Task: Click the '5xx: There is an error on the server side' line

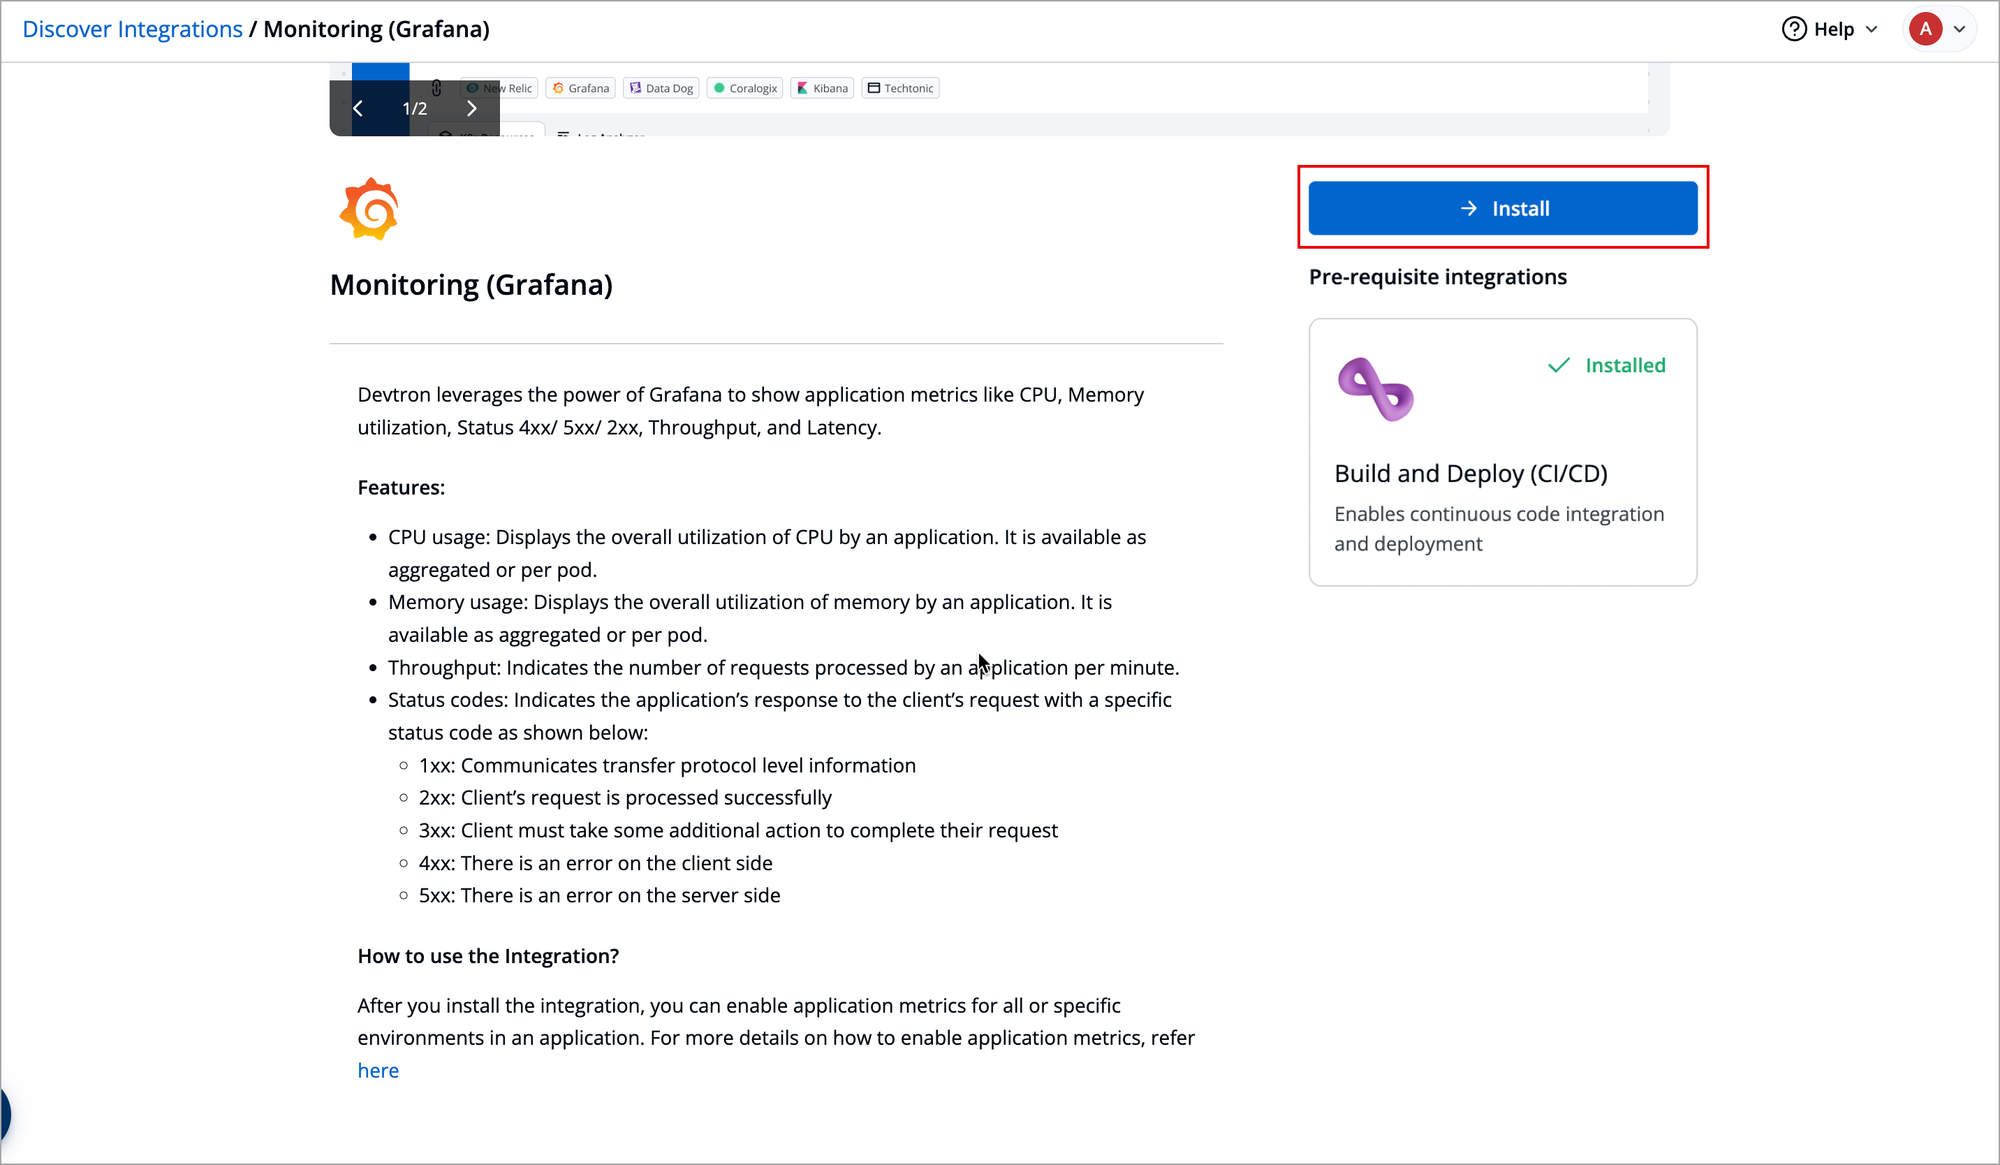Action: 599,895
